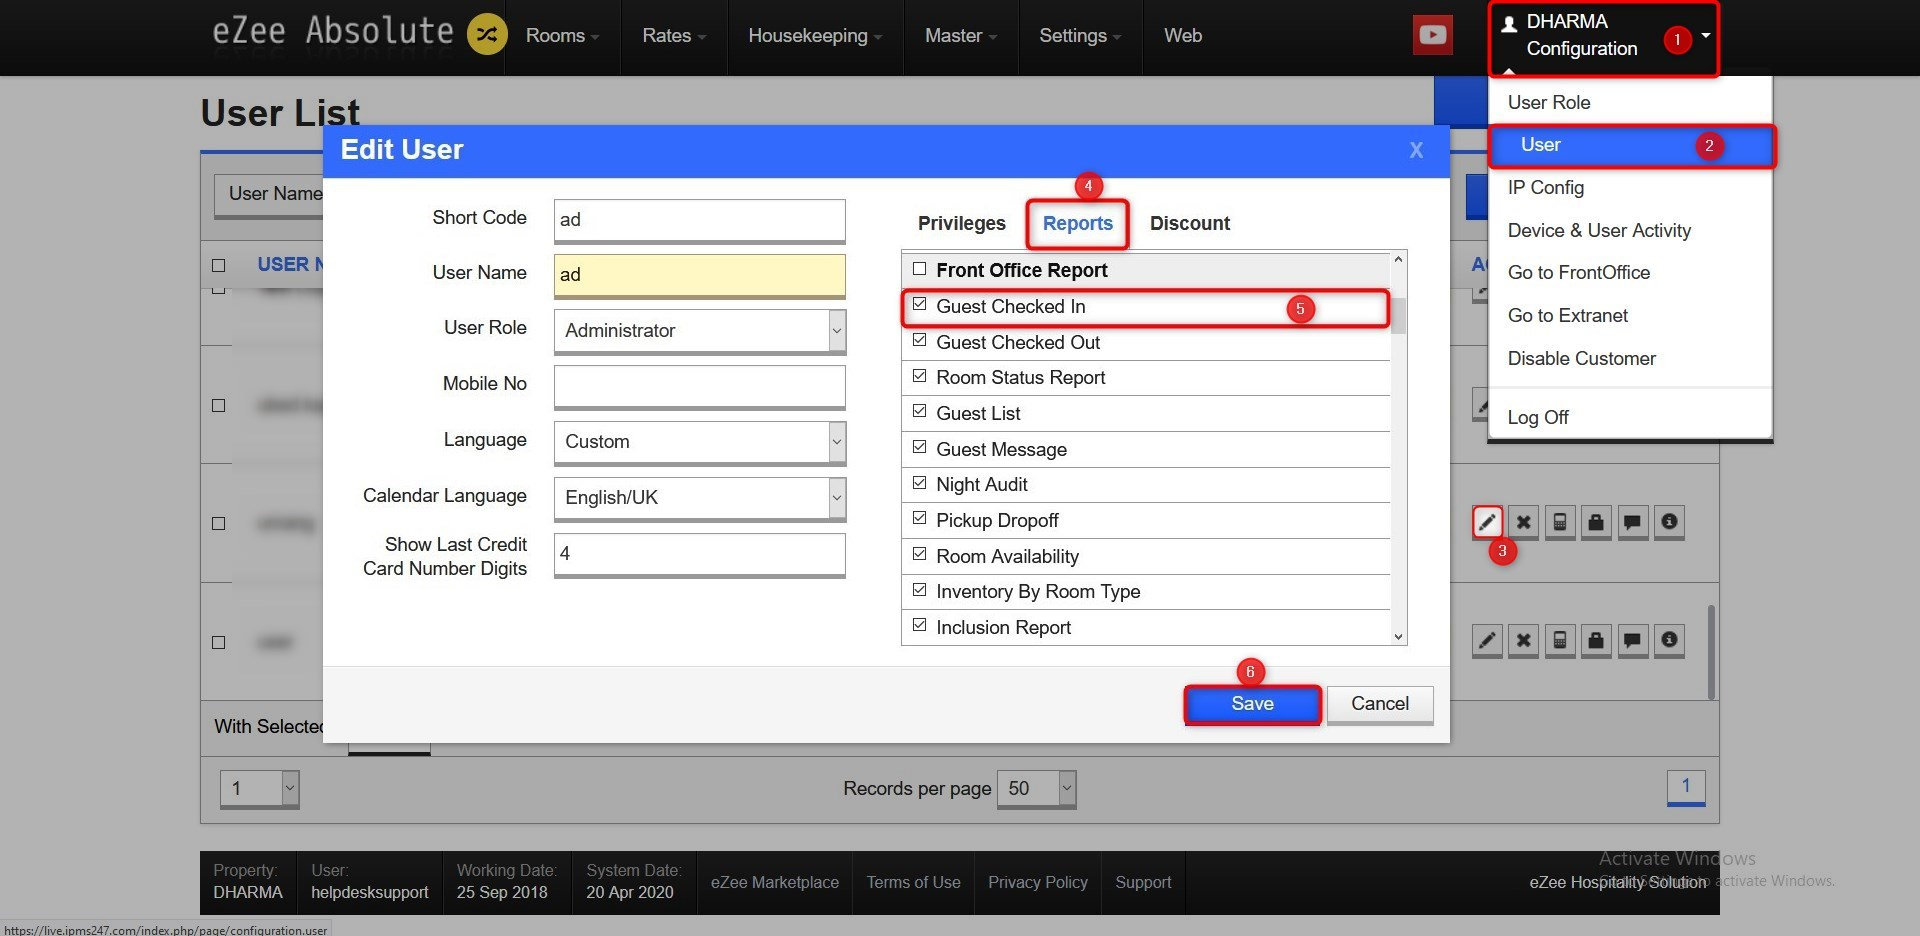Uncheck the Night Audit report
The image size is (1920, 936).
pos(919,483)
